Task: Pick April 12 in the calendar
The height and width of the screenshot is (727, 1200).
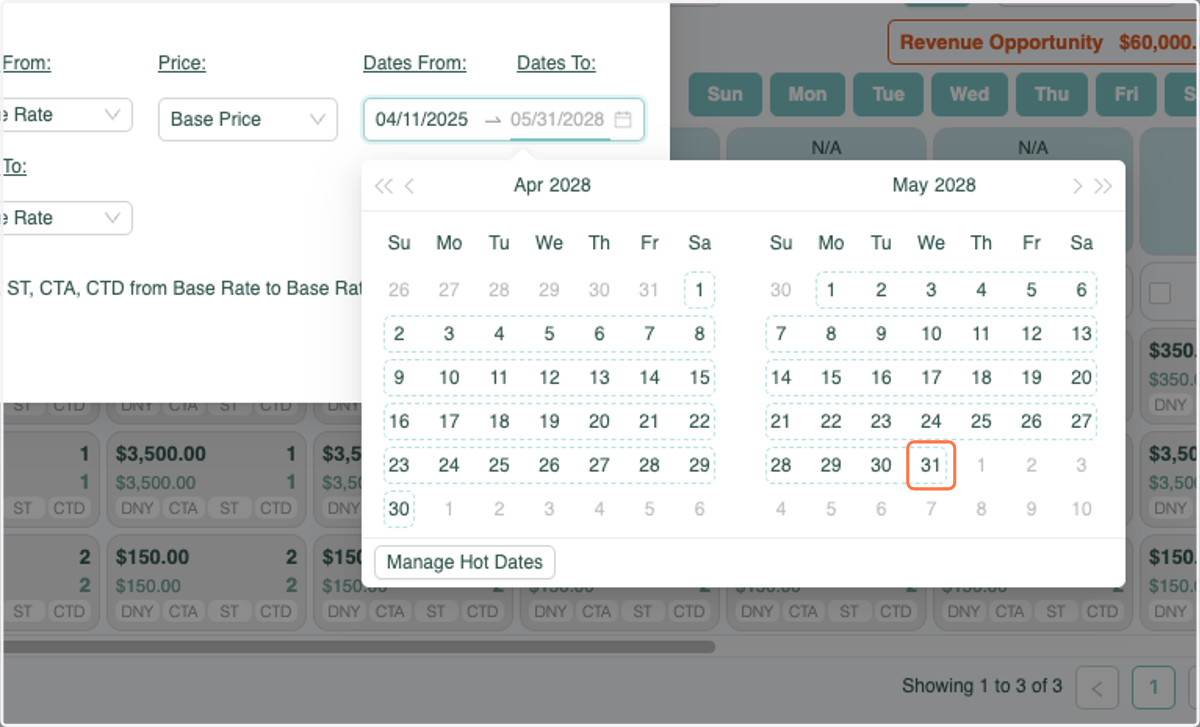Action: click(x=549, y=378)
